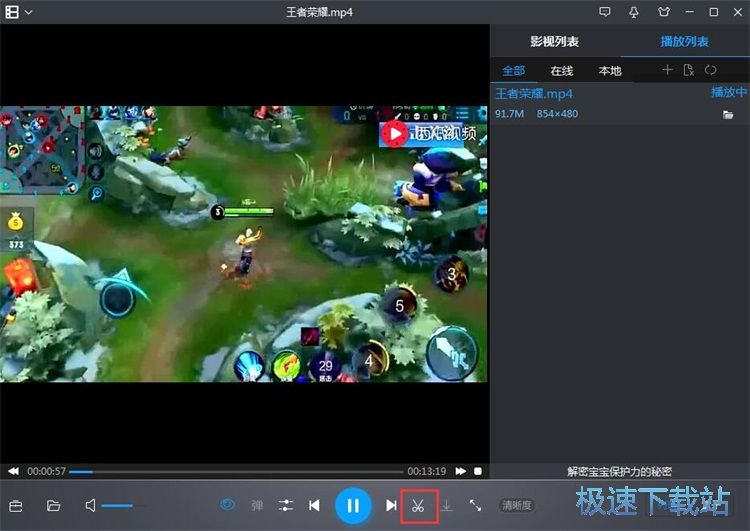This screenshot has height=531, width=750.
Task: Clear the playlist with the delete-file icon
Action: [x=689, y=70]
